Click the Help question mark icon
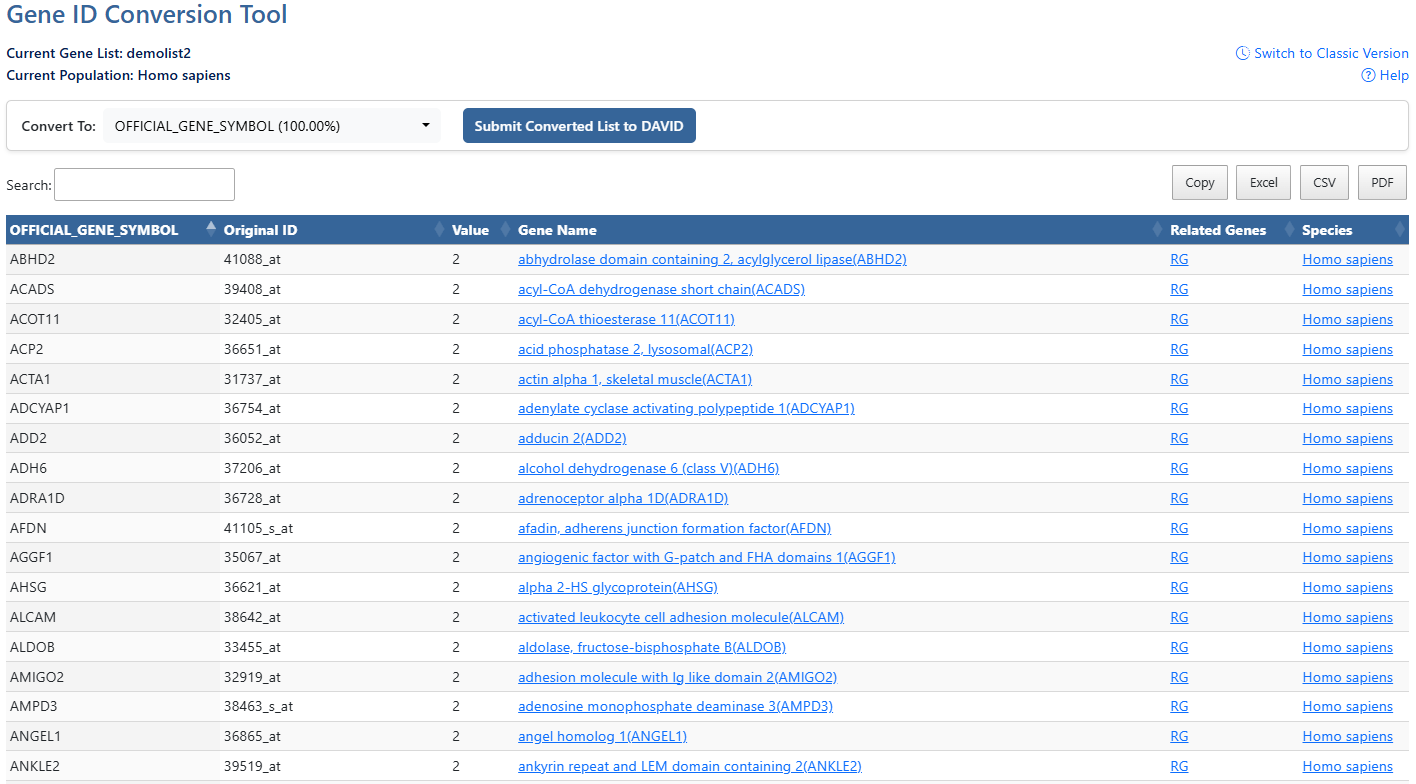This screenshot has width=1416, height=784. pyautogui.click(x=1366, y=75)
